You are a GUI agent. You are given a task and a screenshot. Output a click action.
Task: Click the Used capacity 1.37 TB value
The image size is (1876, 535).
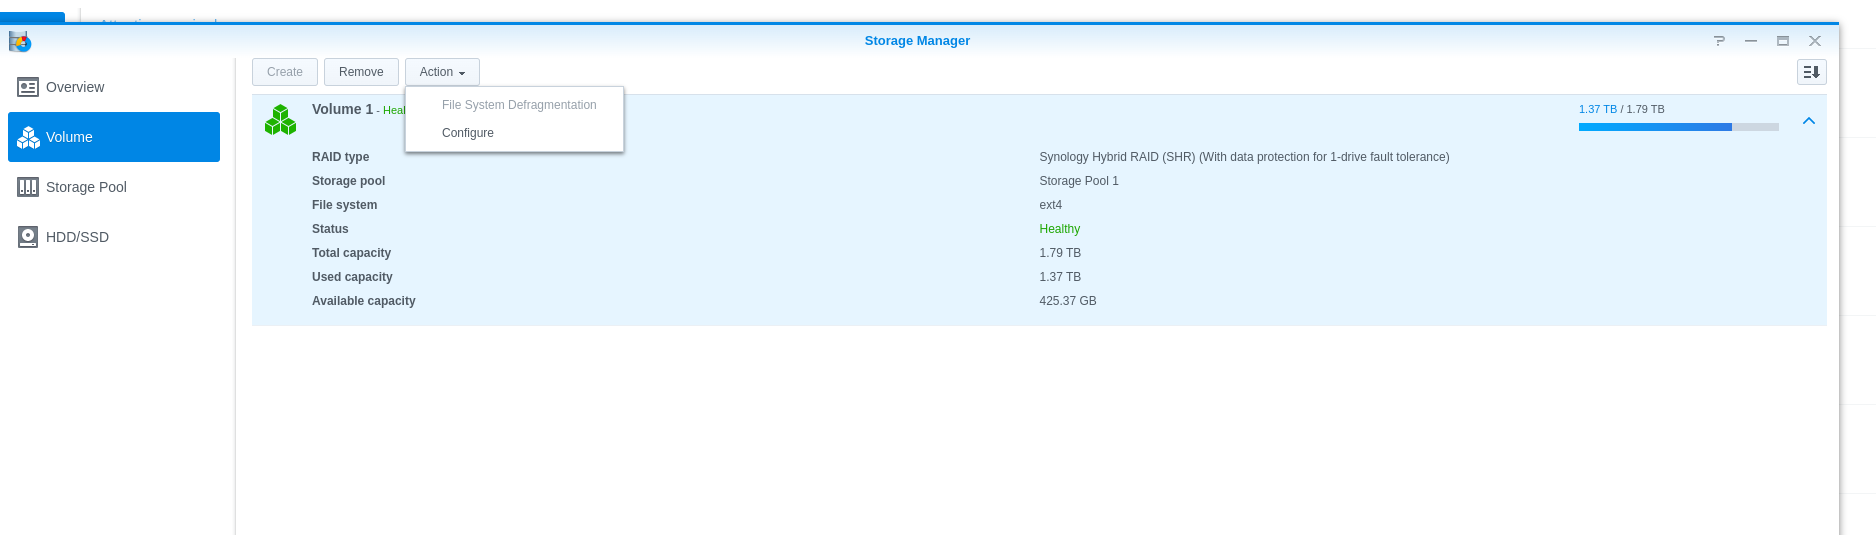coord(1060,277)
